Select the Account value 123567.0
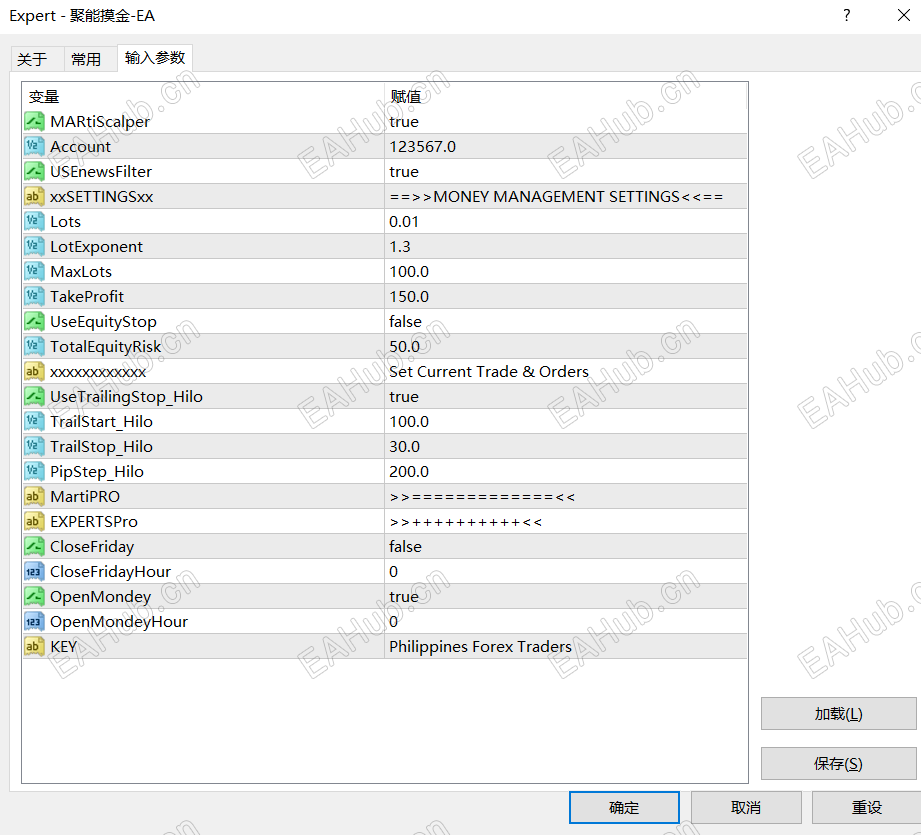The image size is (921, 835). (422, 147)
